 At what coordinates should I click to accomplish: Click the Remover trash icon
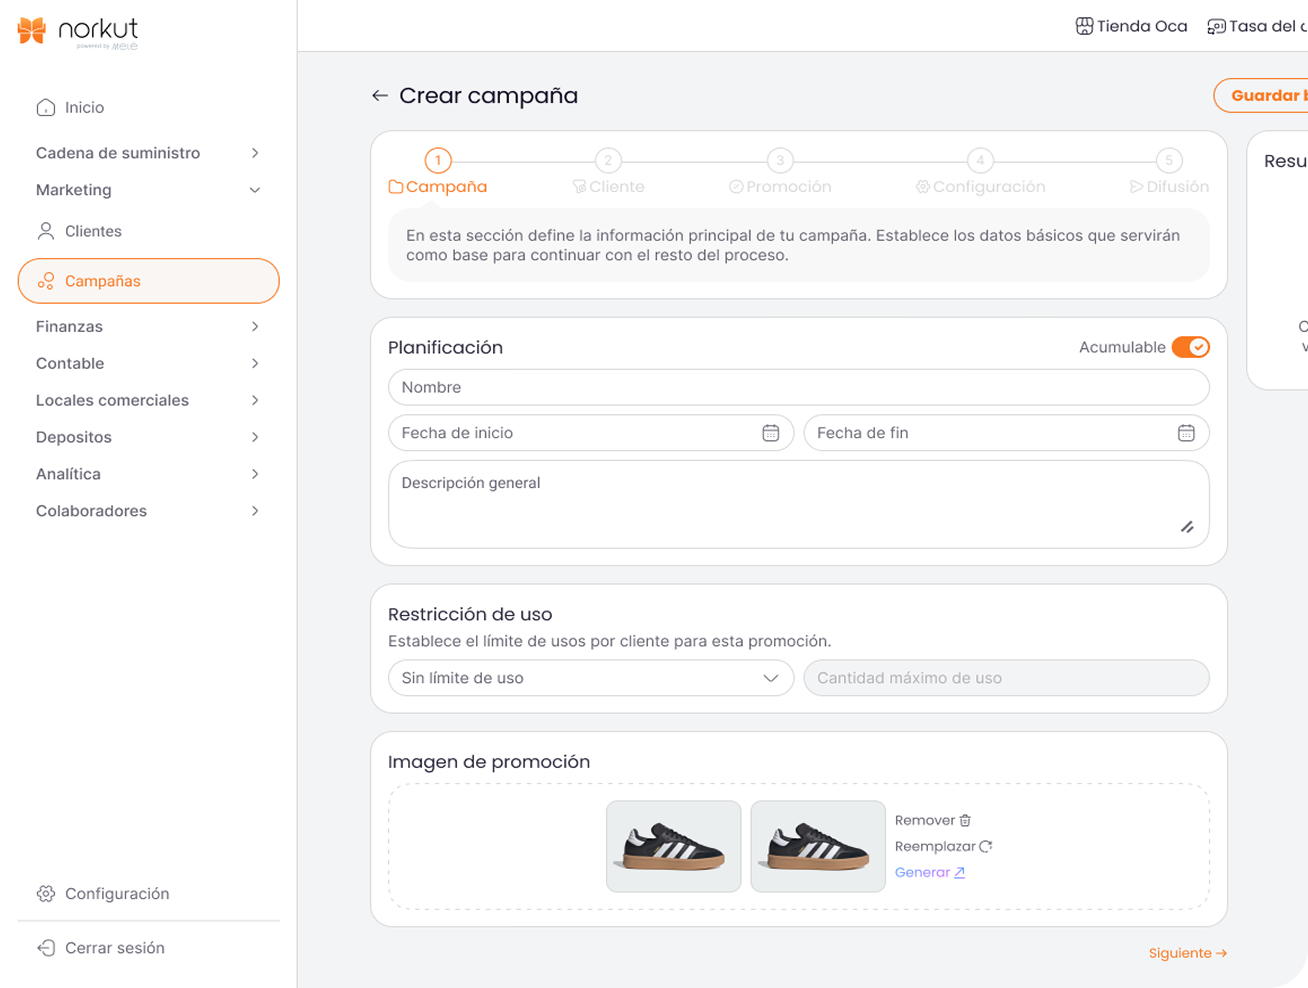point(965,821)
